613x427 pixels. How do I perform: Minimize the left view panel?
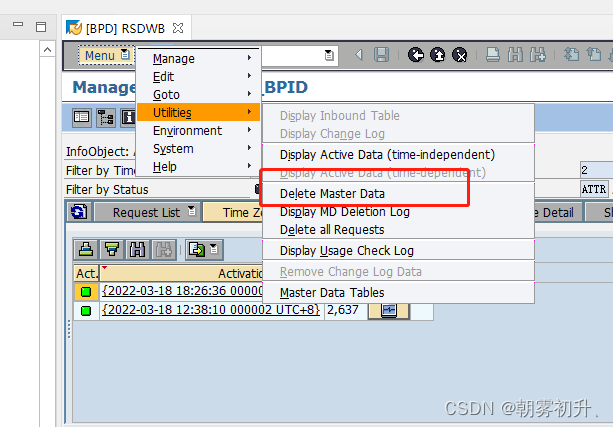[18, 24]
